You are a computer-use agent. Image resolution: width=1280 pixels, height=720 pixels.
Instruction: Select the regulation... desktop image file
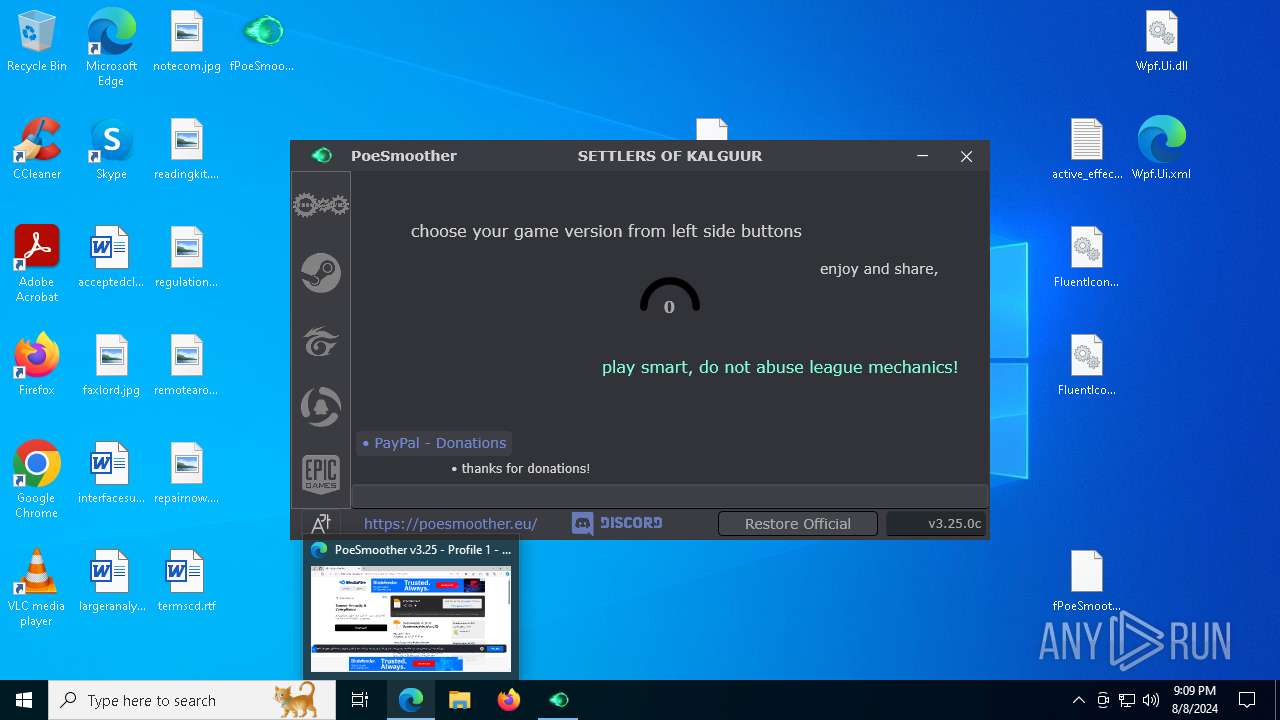[187, 258]
